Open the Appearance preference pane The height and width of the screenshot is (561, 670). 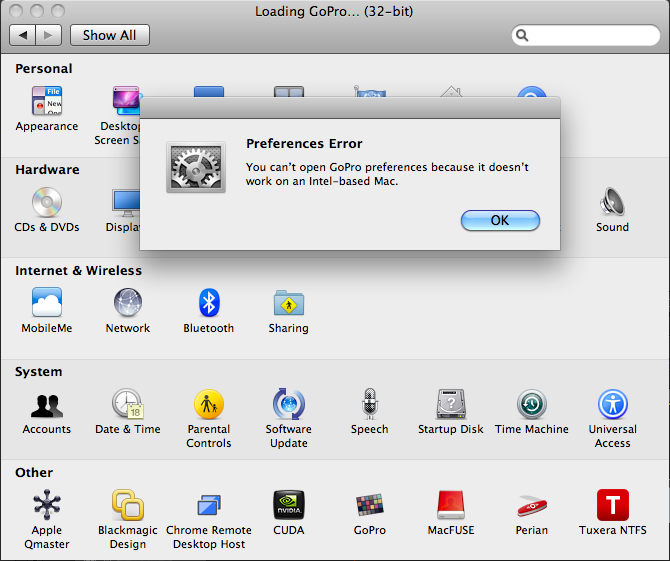point(46,103)
